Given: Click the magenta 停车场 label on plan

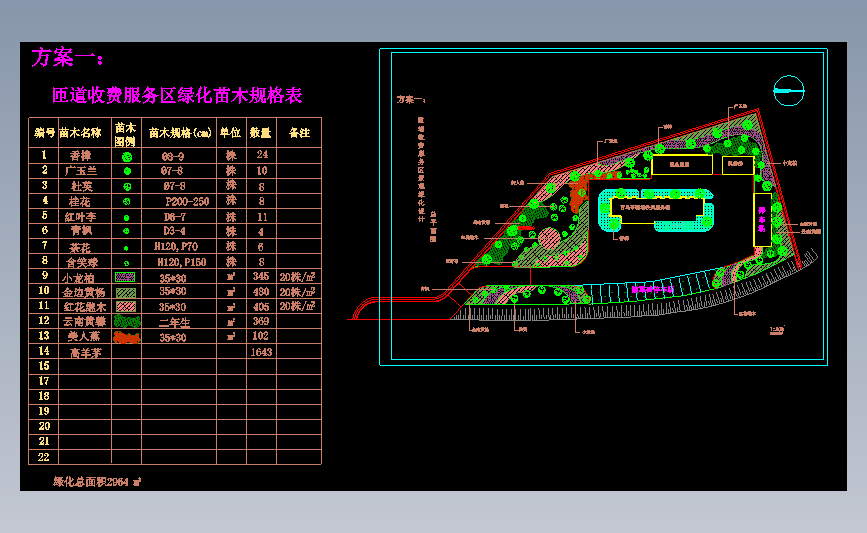Looking at the screenshot, I should tap(762, 220).
